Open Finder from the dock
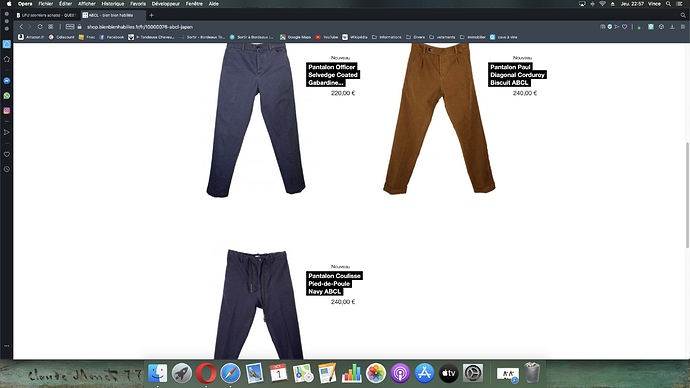This screenshot has width=690, height=388. pos(158,373)
